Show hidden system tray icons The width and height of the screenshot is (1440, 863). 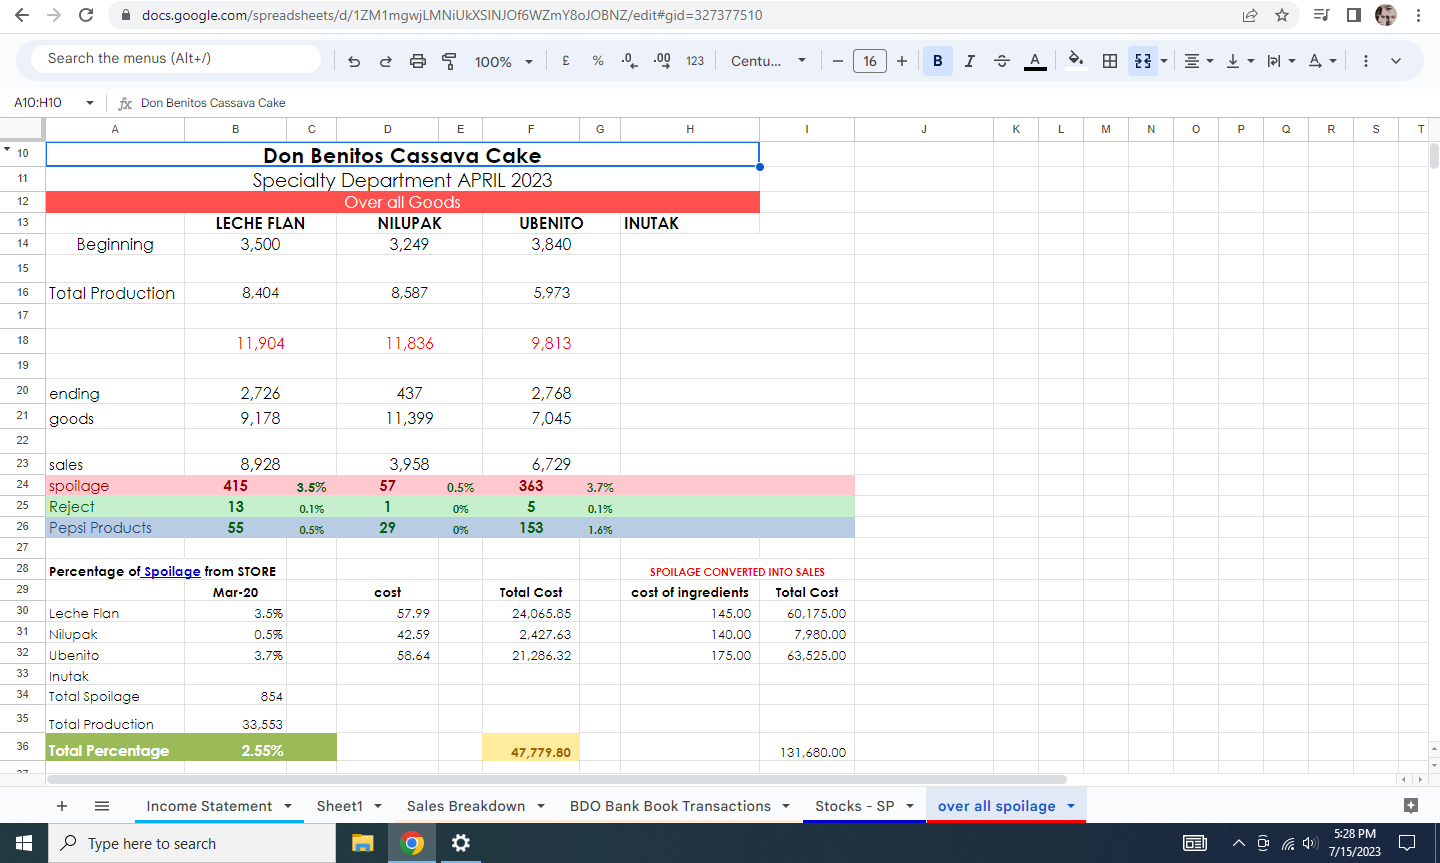[1238, 843]
